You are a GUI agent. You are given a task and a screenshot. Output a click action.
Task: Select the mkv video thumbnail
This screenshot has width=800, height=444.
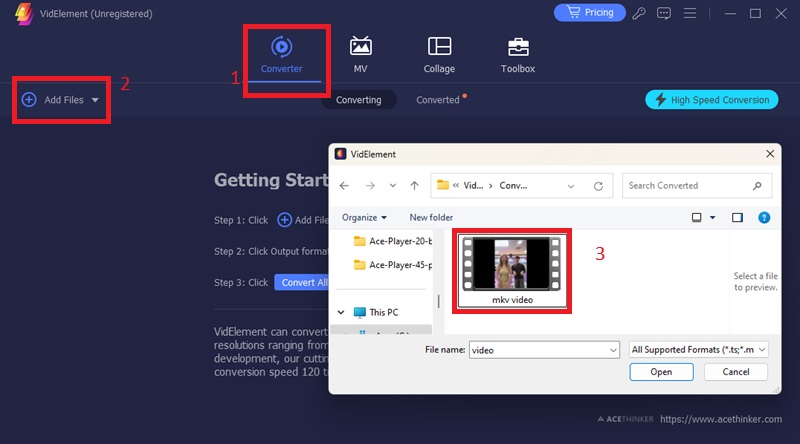click(x=512, y=271)
